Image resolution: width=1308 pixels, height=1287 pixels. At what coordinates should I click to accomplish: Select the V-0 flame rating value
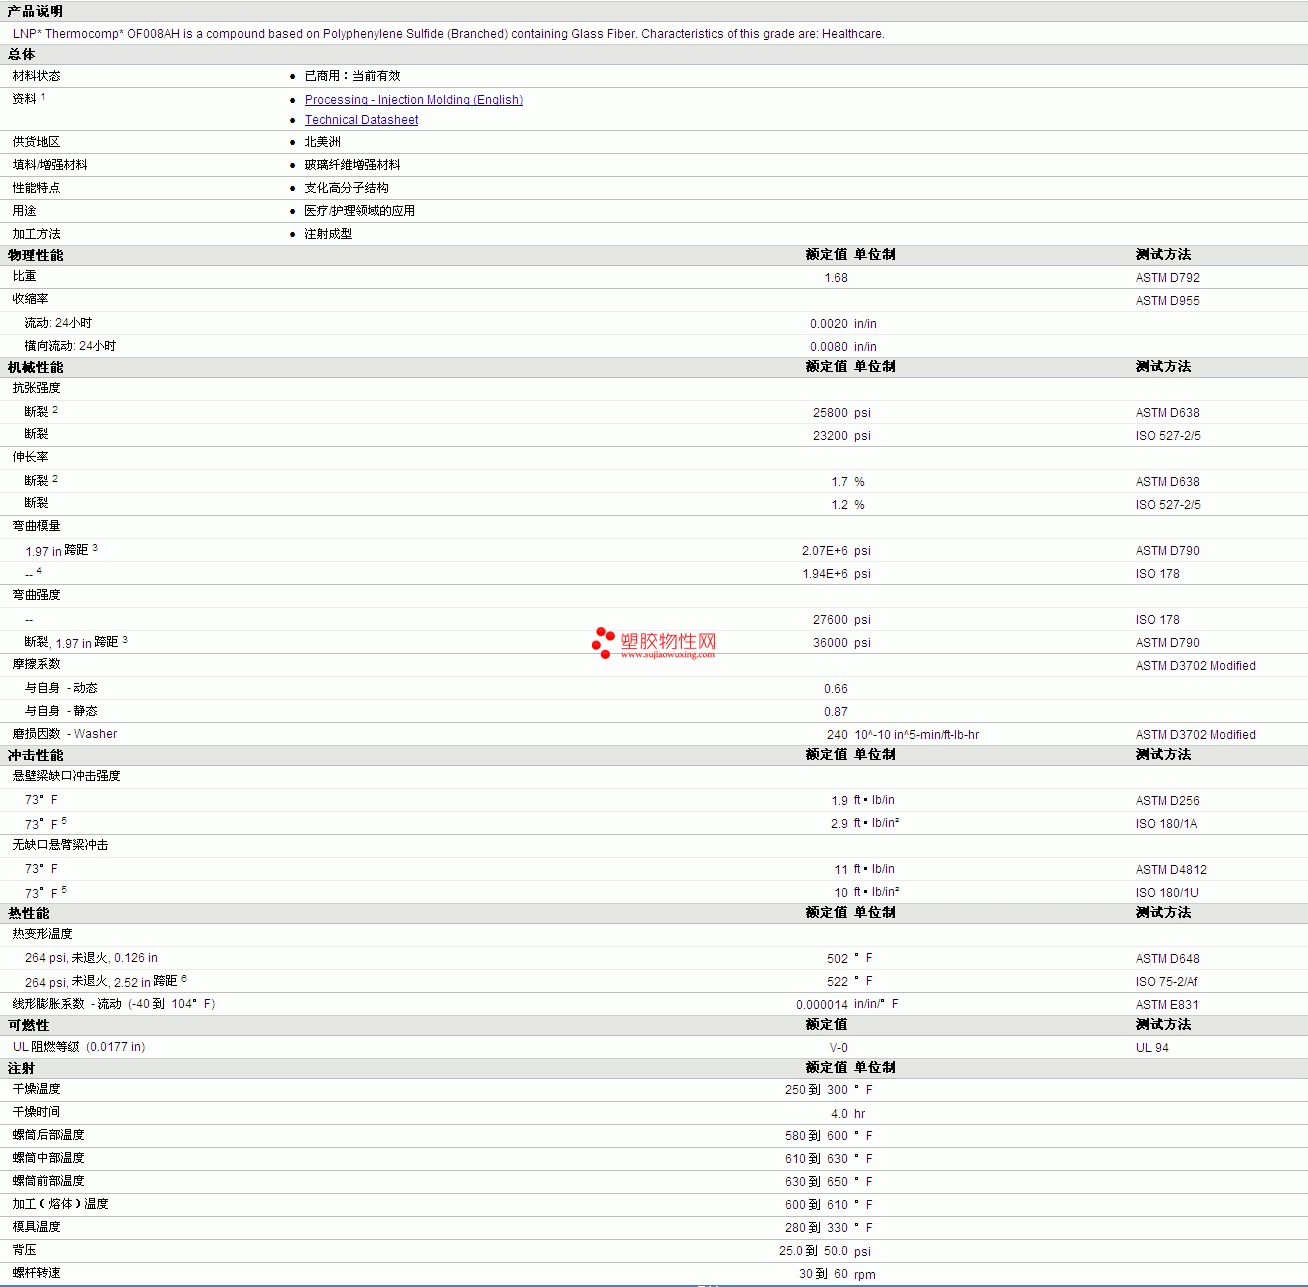pyautogui.click(x=839, y=1048)
